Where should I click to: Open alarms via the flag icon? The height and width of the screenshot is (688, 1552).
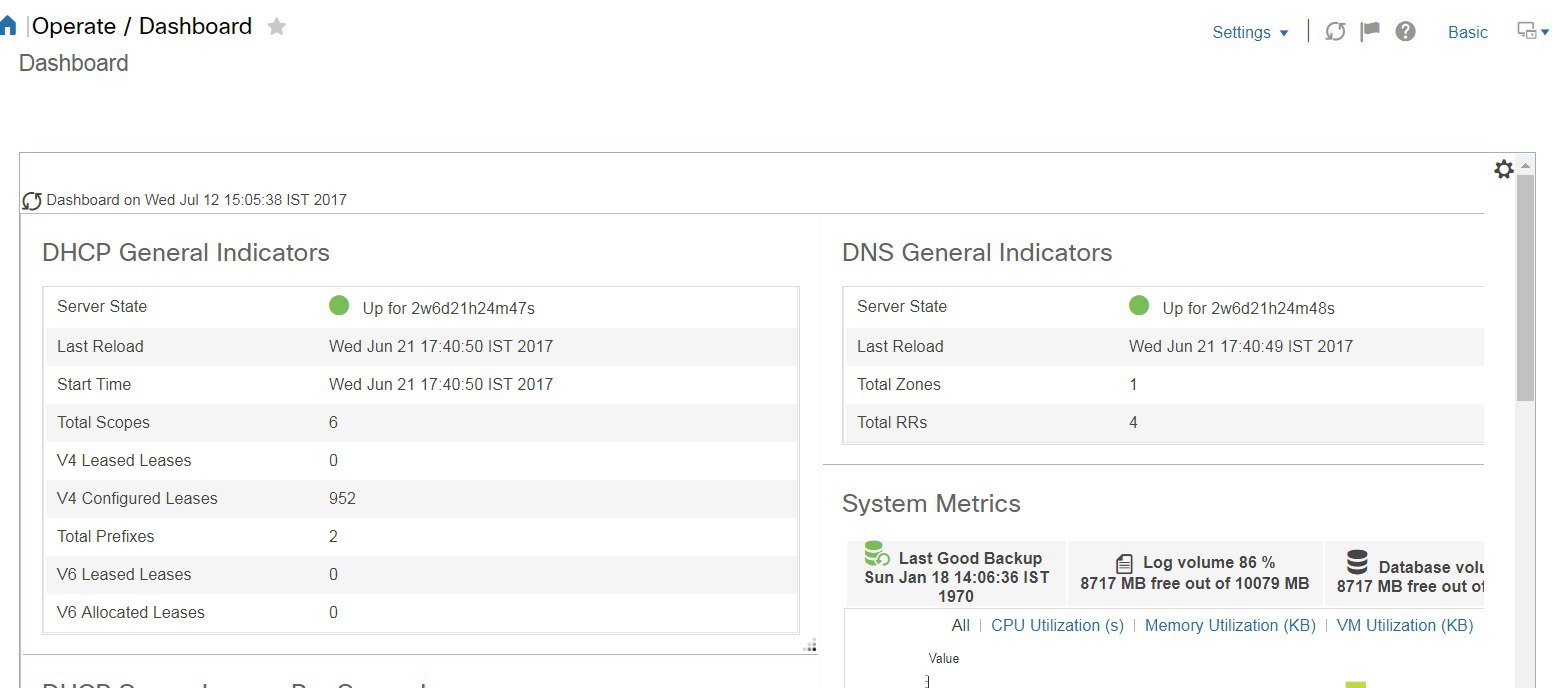(1370, 32)
